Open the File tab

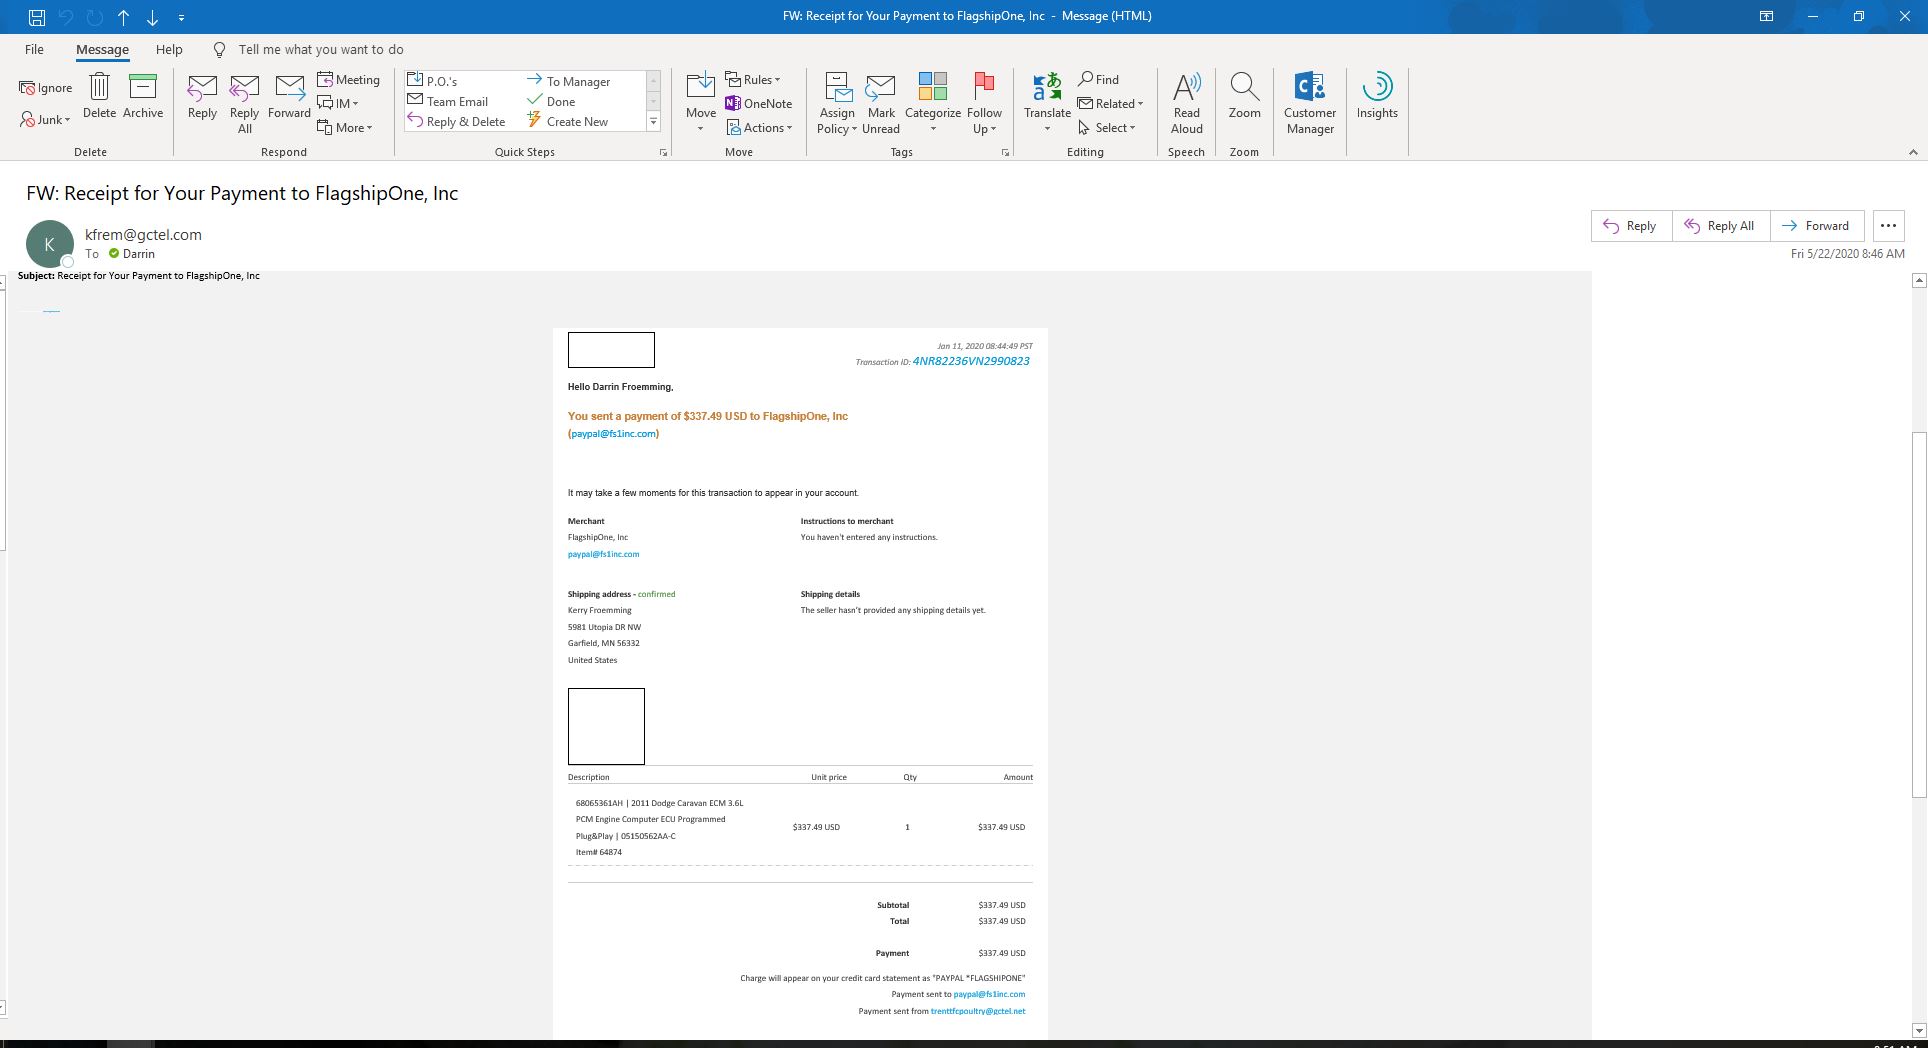coord(34,49)
